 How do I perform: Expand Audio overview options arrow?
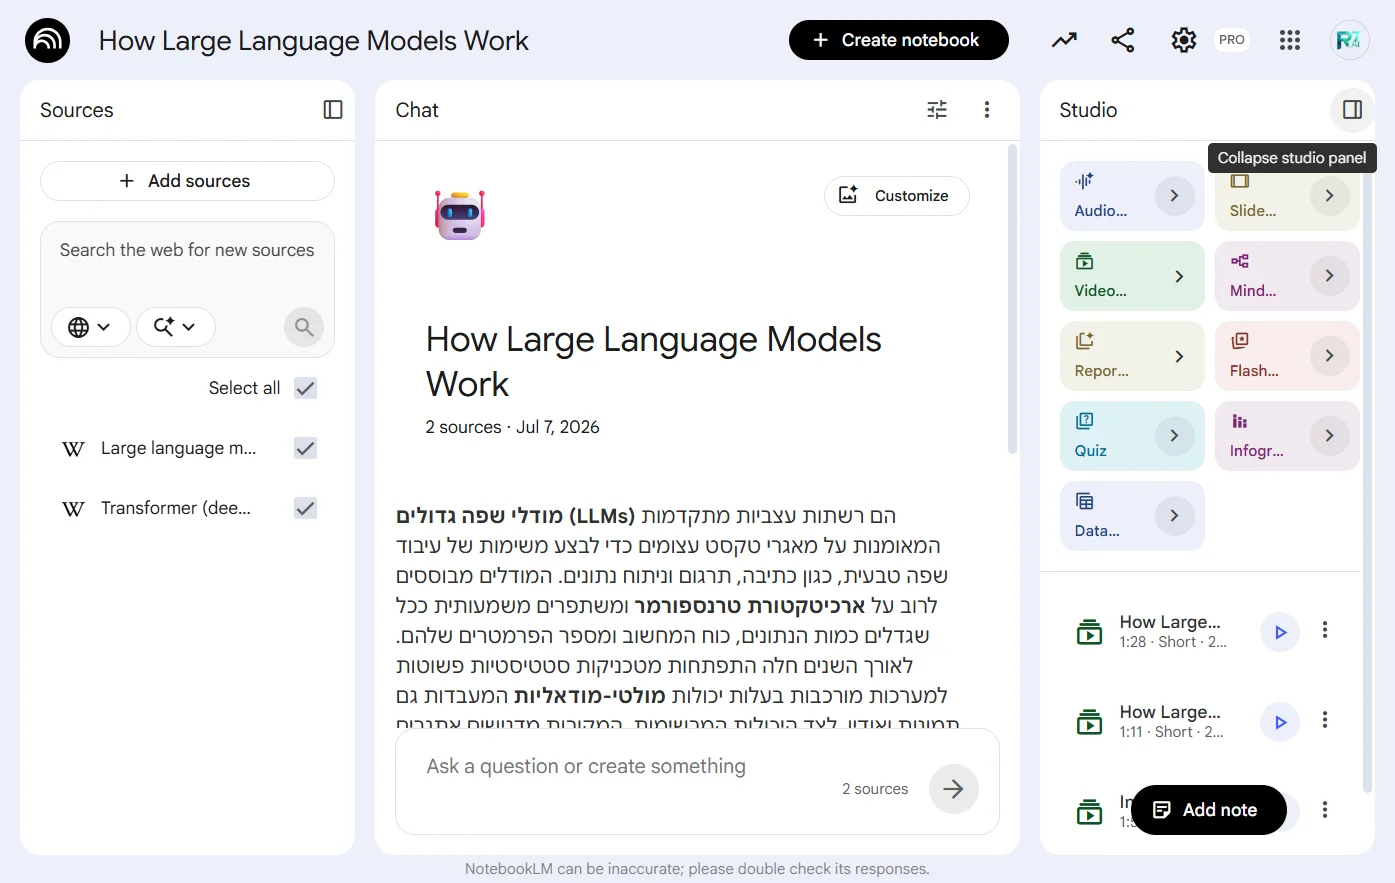click(1175, 196)
